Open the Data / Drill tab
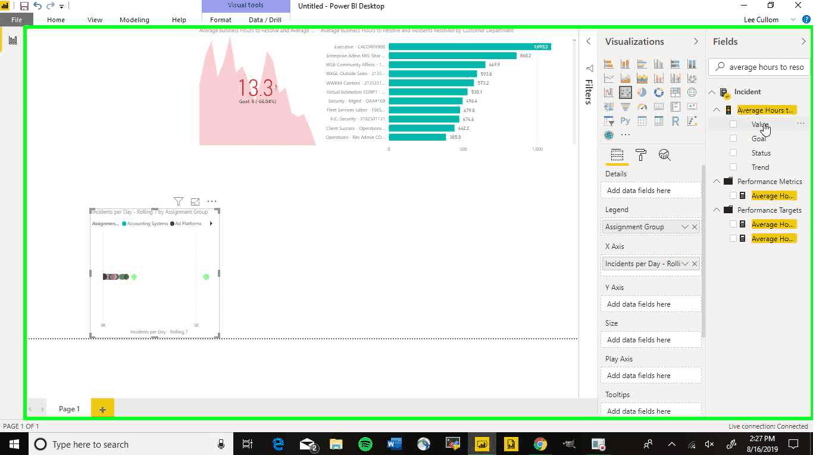Viewport: 814px width, 457px height. pos(265,20)
